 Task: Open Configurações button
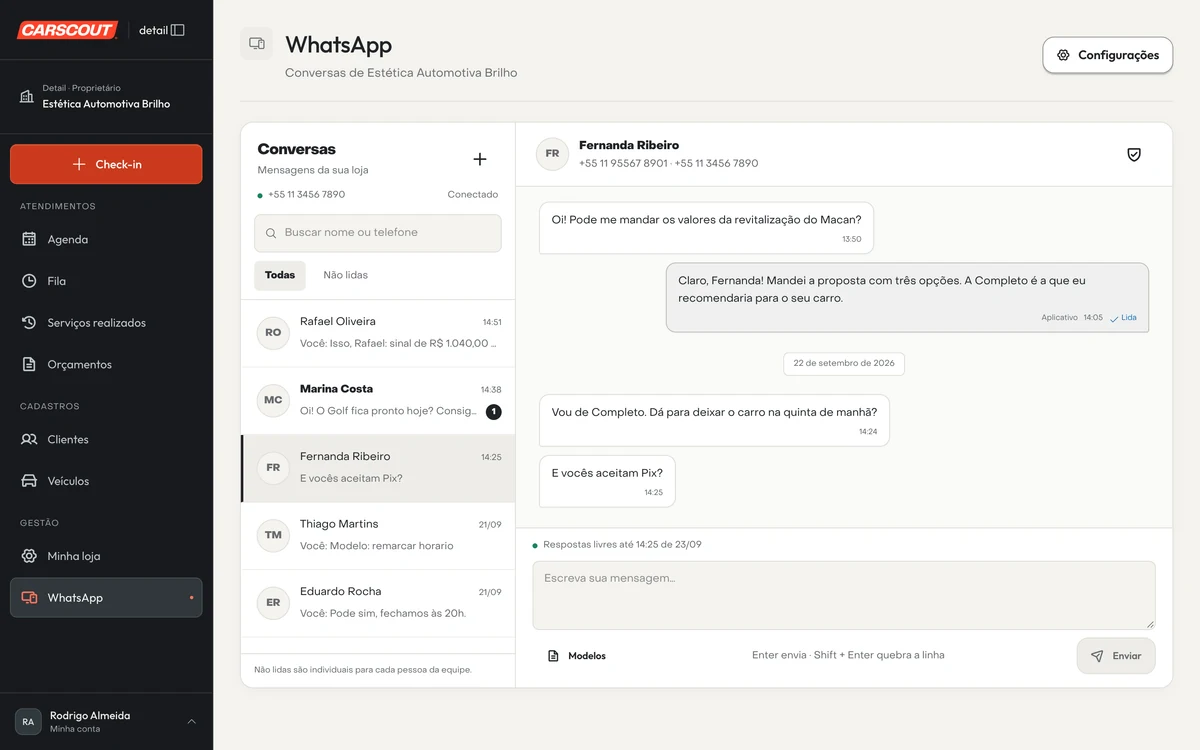point(1107,55)
